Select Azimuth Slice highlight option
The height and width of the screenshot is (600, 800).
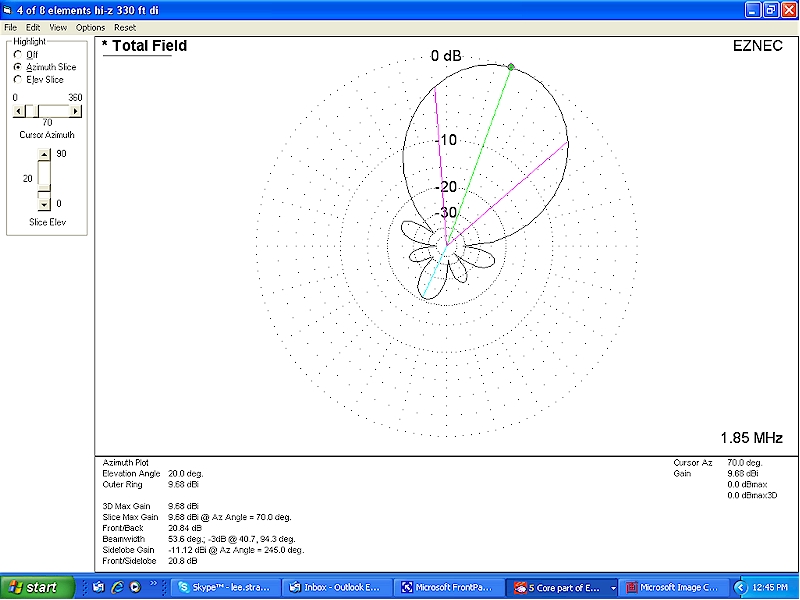[x=17, y=67]
